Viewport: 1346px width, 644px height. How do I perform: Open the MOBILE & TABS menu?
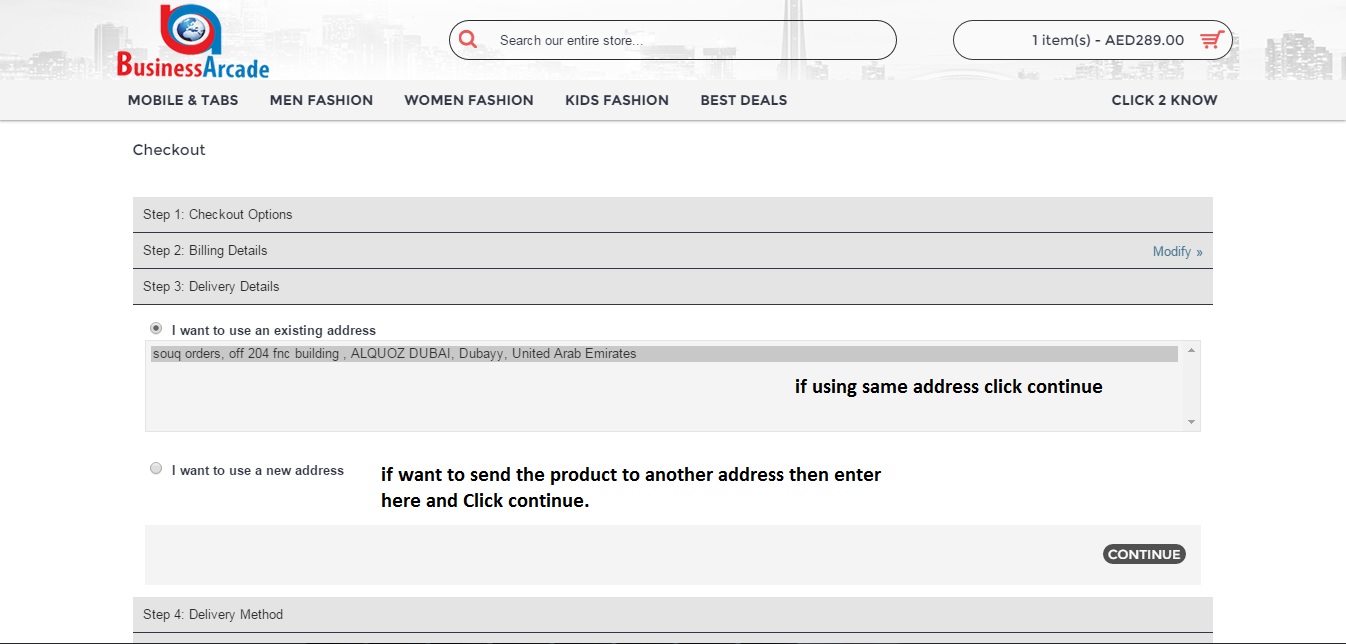pos(183,100)
